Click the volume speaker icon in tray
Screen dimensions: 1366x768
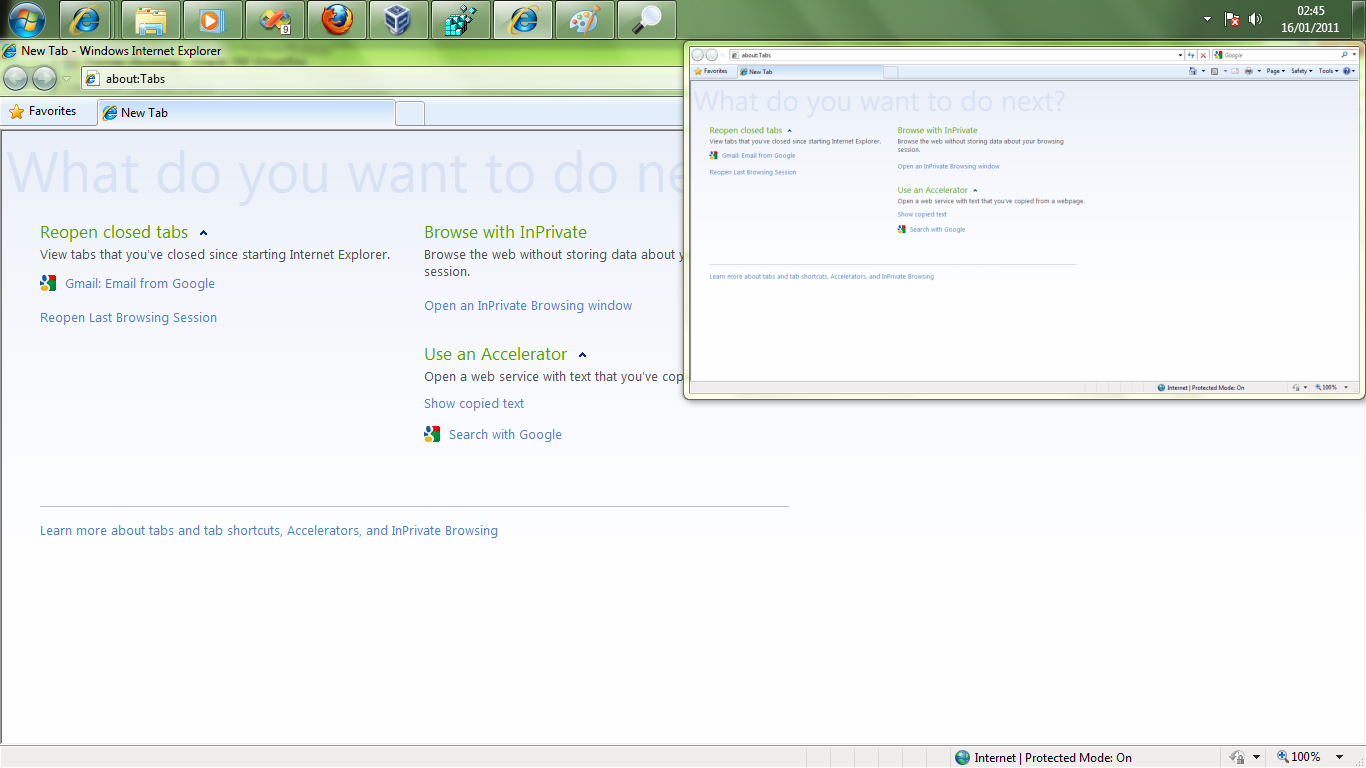click(1256, 19)
